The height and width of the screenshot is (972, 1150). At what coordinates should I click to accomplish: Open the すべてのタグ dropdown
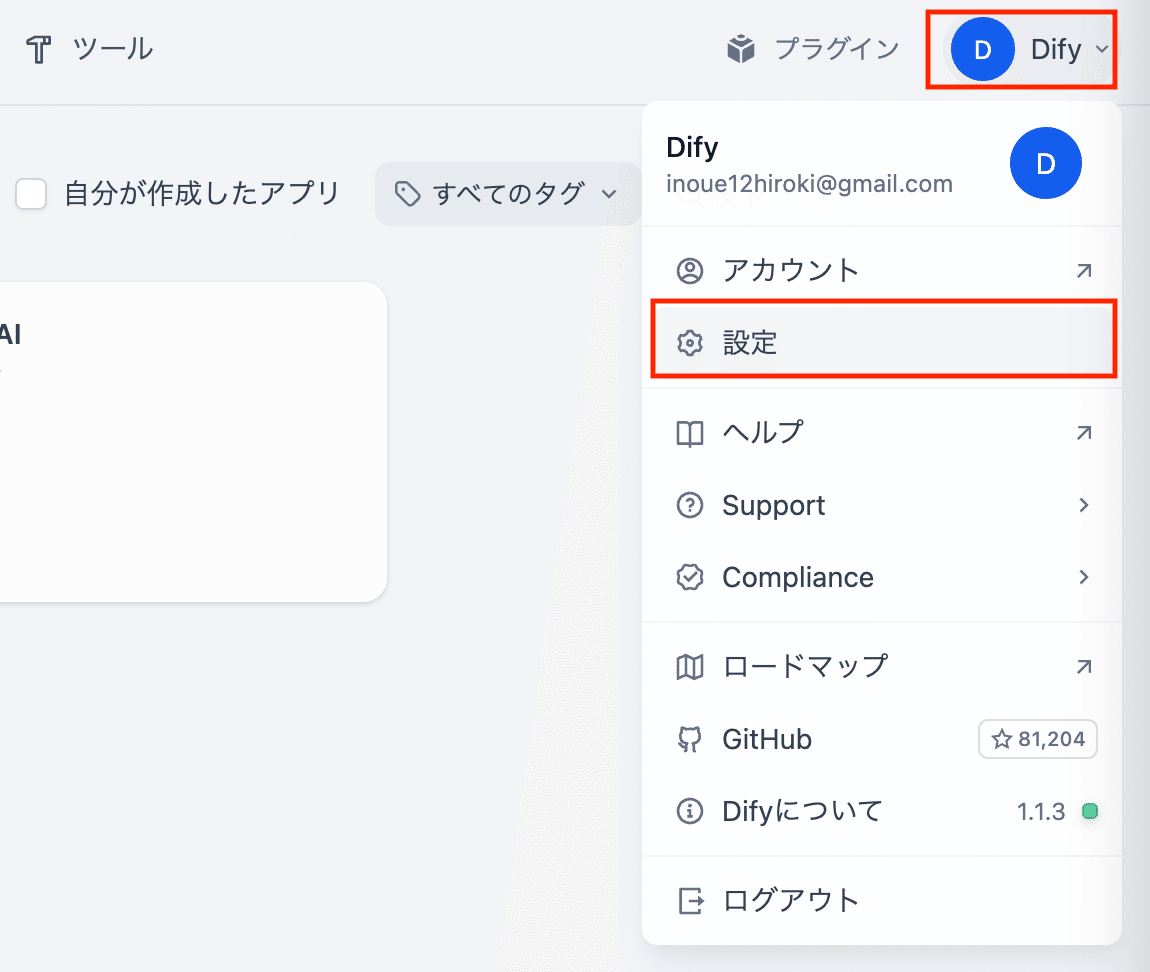507,194
